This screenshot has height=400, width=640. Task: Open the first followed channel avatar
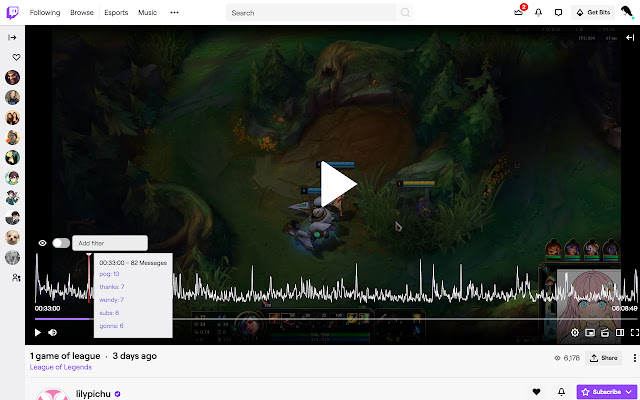pos(12,77)
